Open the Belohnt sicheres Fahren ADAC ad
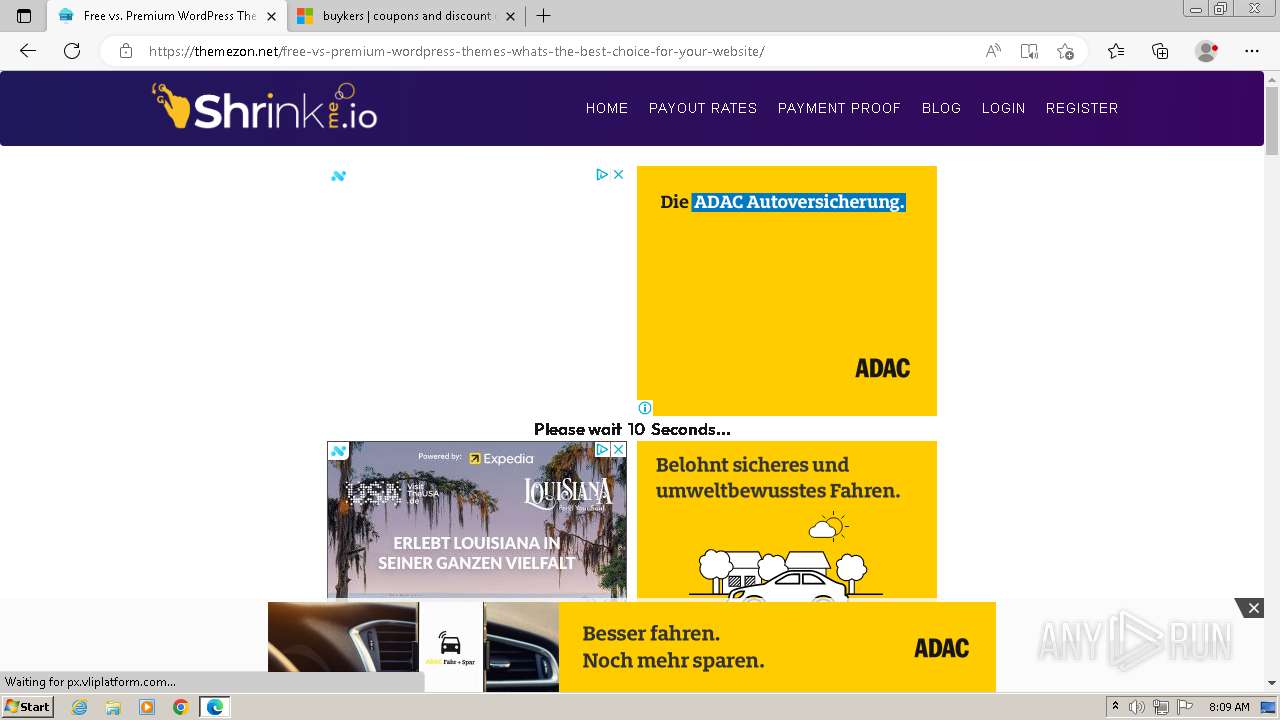This screenshot has width=1280, height=720. pyautogui.click(x=787, y=520)
